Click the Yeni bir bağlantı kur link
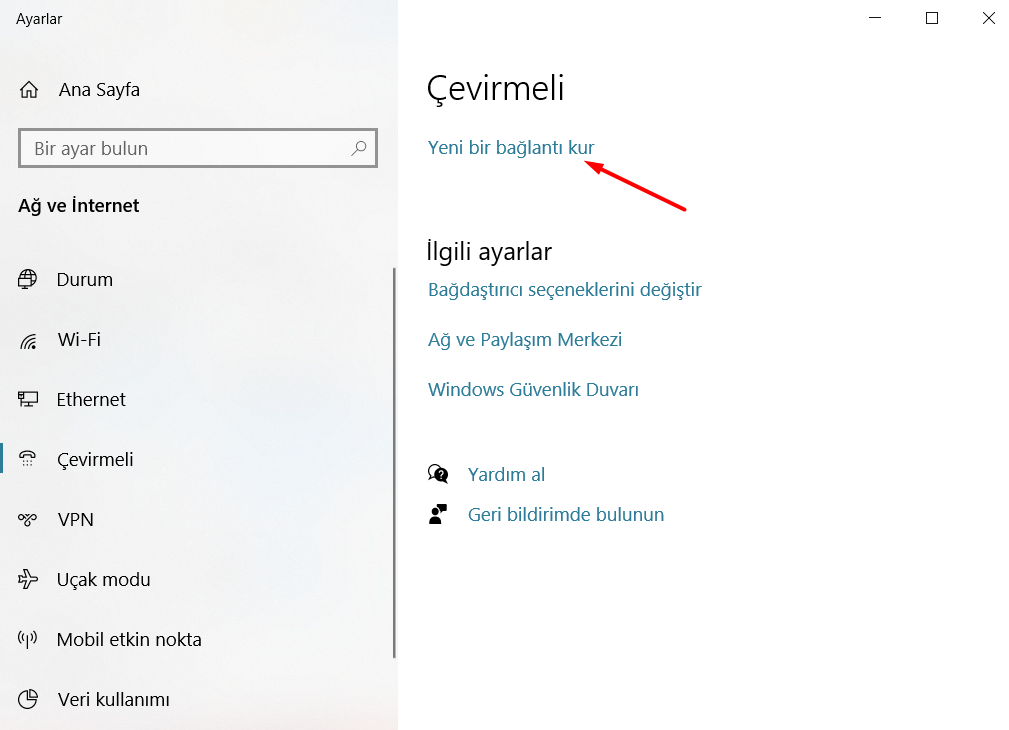Viewport: 1009px width, 730px height. (511, 148)
